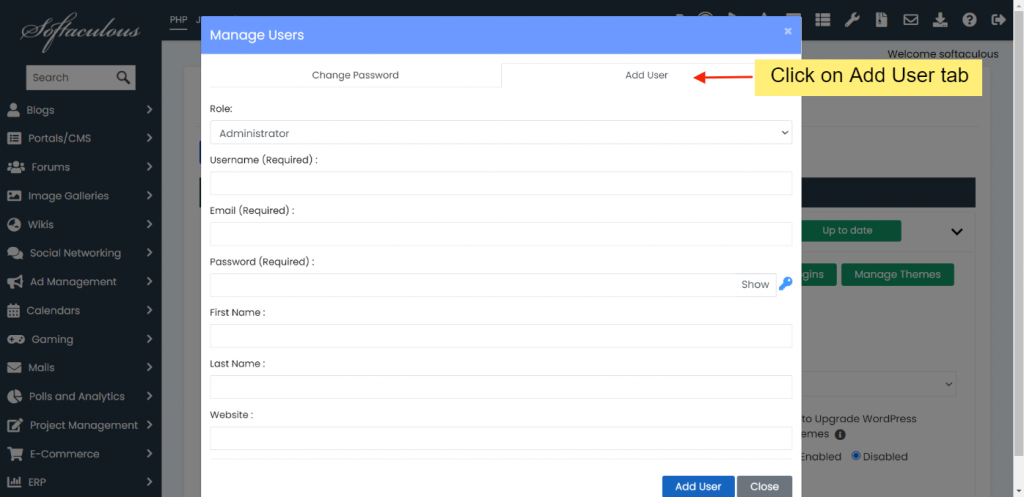This screenshot has height=497, width=1024.
Task: Open all installations list icon in header
Action: coord(822,20)
